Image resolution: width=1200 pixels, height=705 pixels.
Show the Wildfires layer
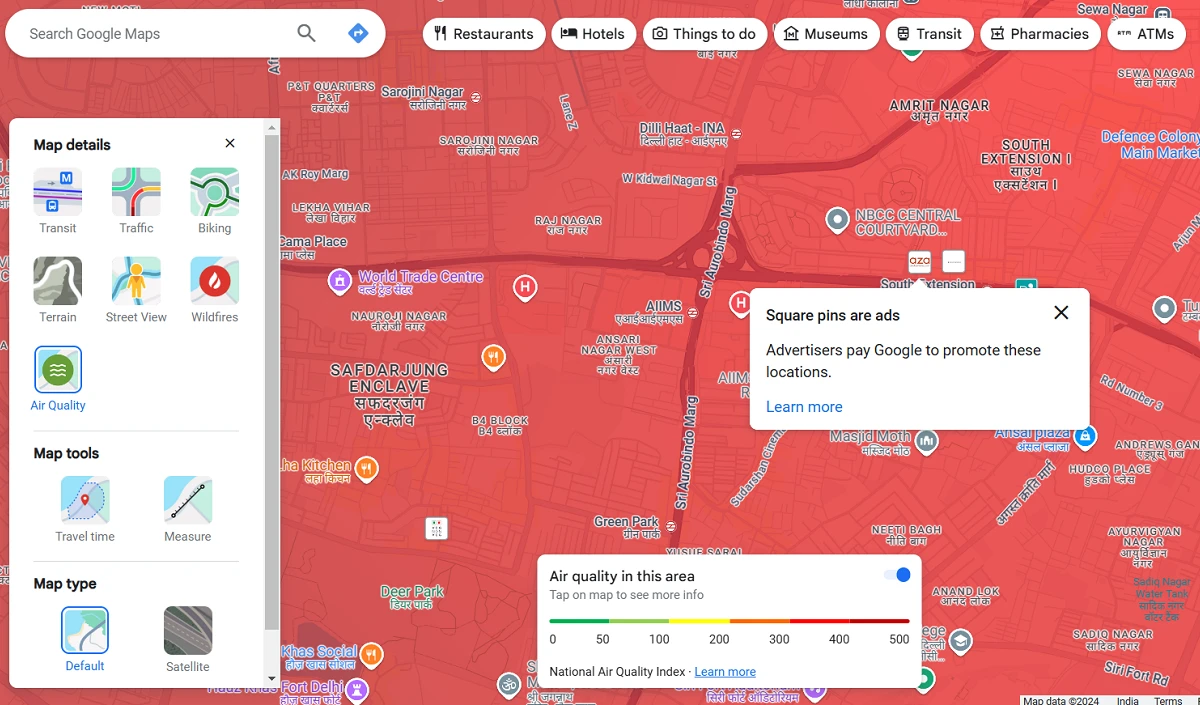pos(214,290)
